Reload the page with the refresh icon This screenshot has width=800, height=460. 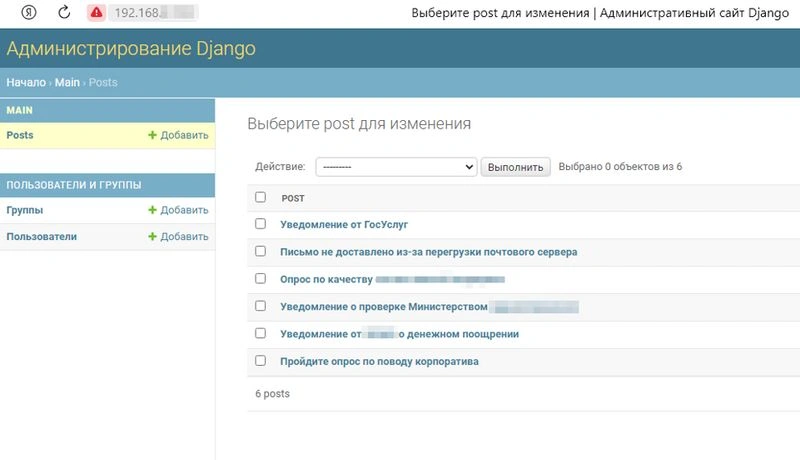tap(64, 12)
